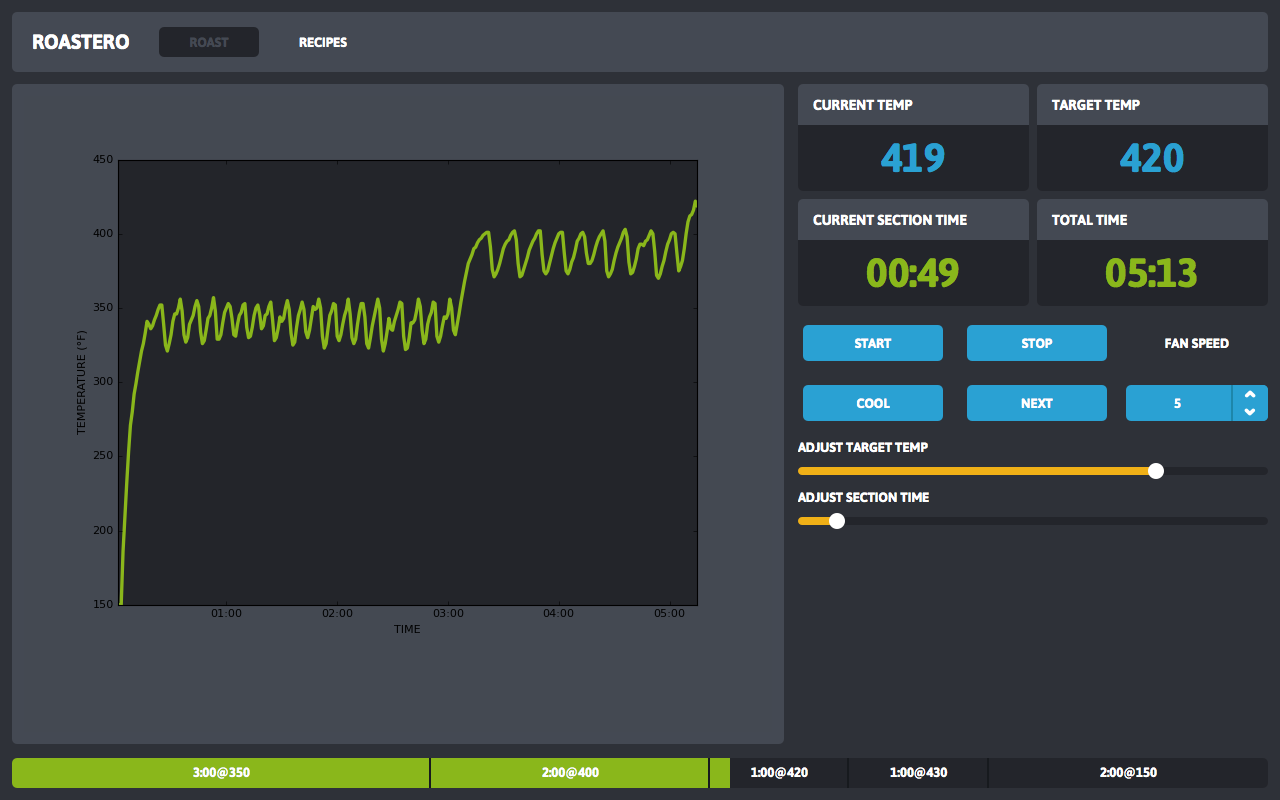Increase fan speed with up arrow
Image resolution: width=1280 pixels, height=800 pixels.
pyautogui.click(x=1250, y=394)
